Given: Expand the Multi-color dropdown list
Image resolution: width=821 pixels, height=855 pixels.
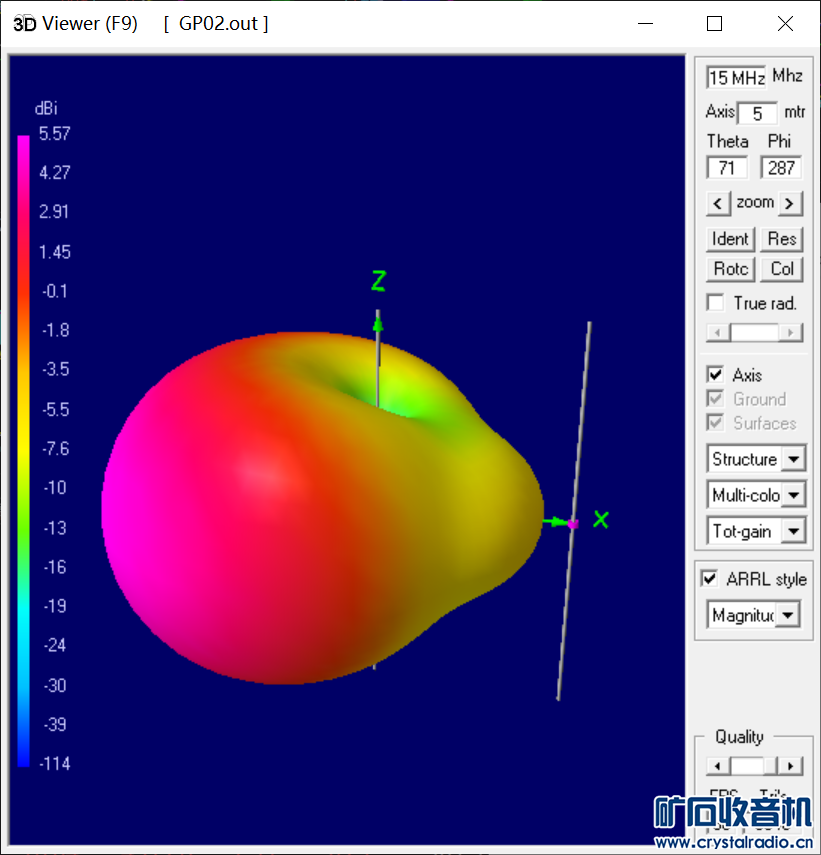Looking at the screenshot, I should (x=793, y=495).
